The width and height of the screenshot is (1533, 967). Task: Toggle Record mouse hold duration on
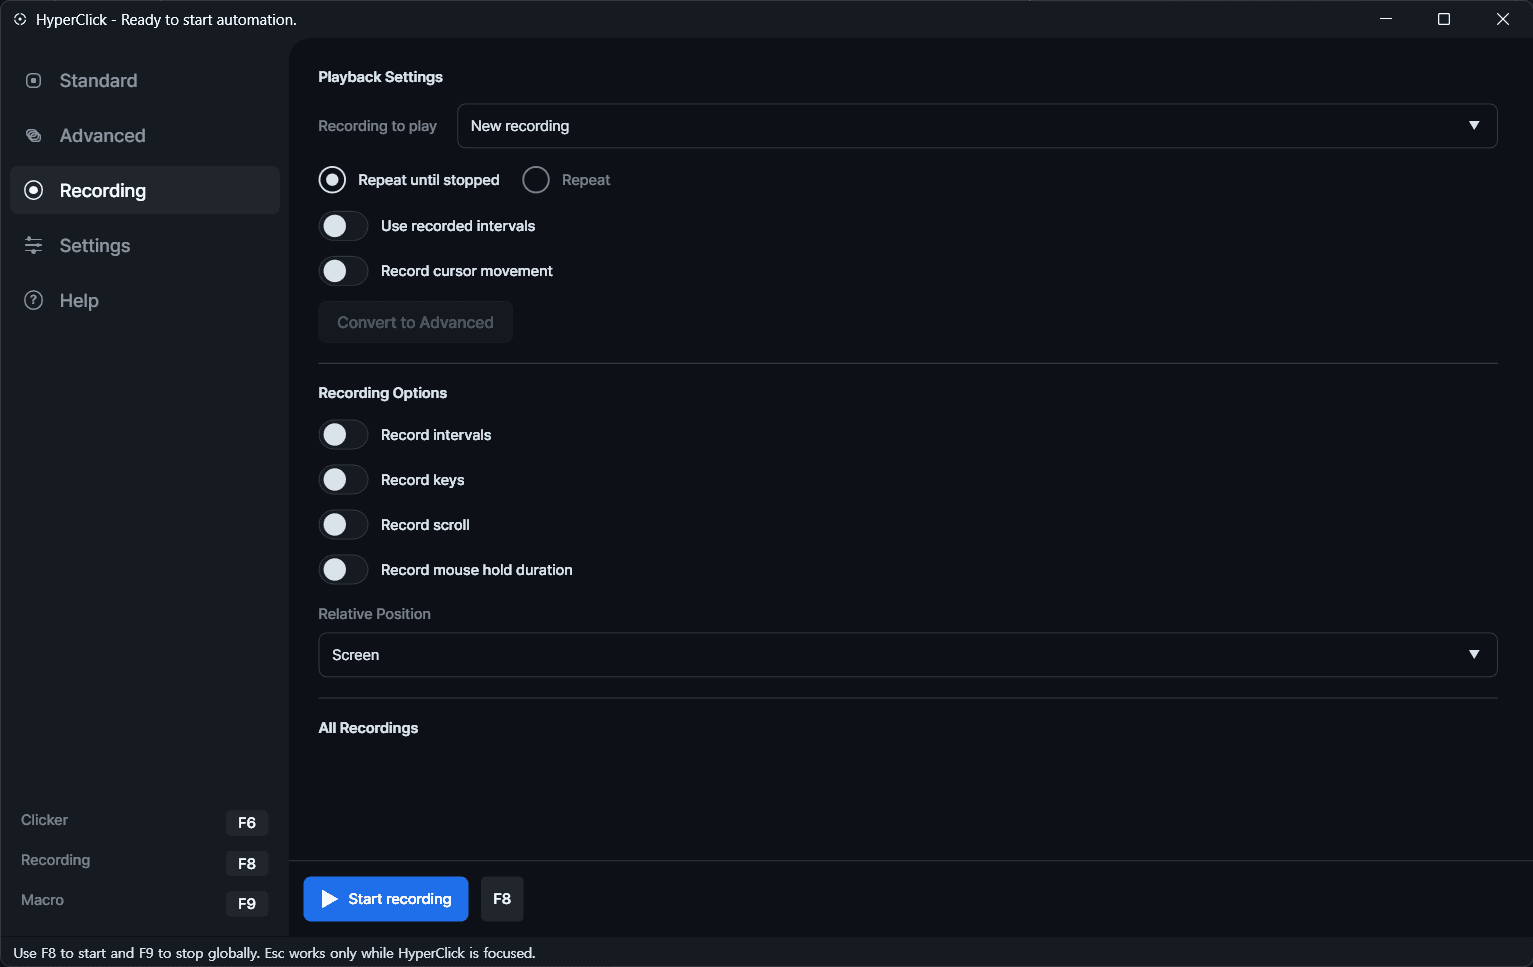point(343,569)
